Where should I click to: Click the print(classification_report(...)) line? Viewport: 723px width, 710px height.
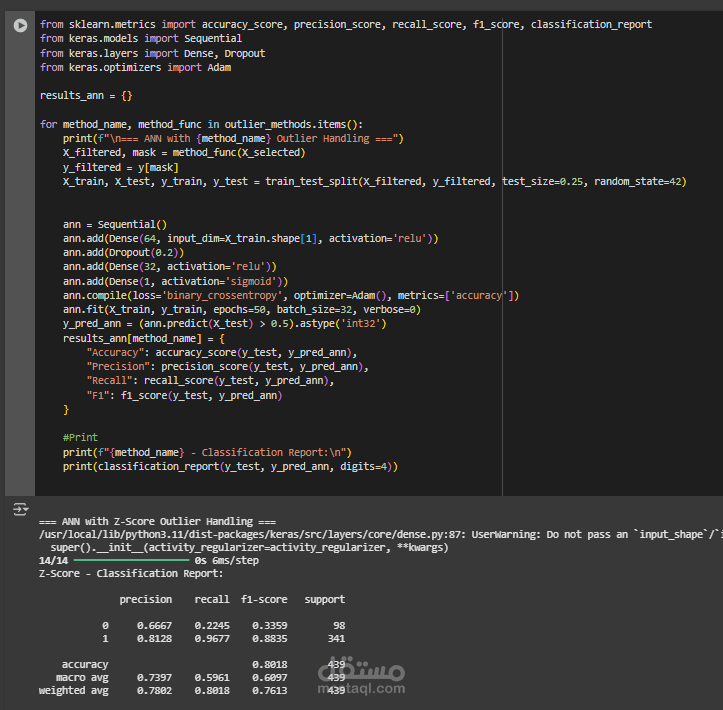point(230,467)
